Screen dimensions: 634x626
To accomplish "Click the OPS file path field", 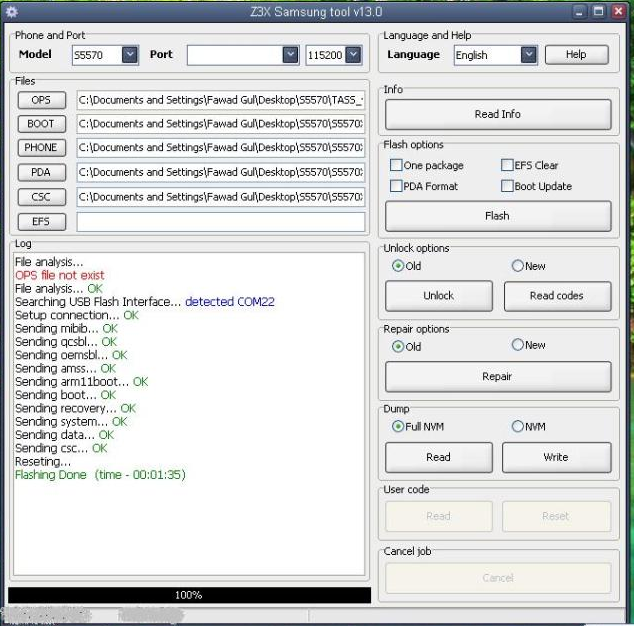I will (x=221, y=100).
